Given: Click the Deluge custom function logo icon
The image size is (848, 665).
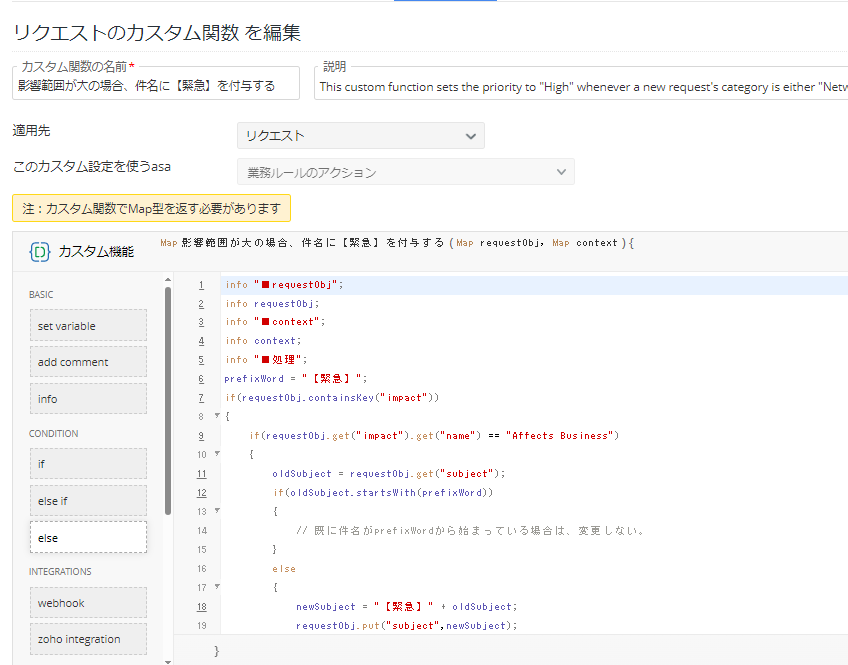Looking at the screenshot, I should click(x=40, y=251).
